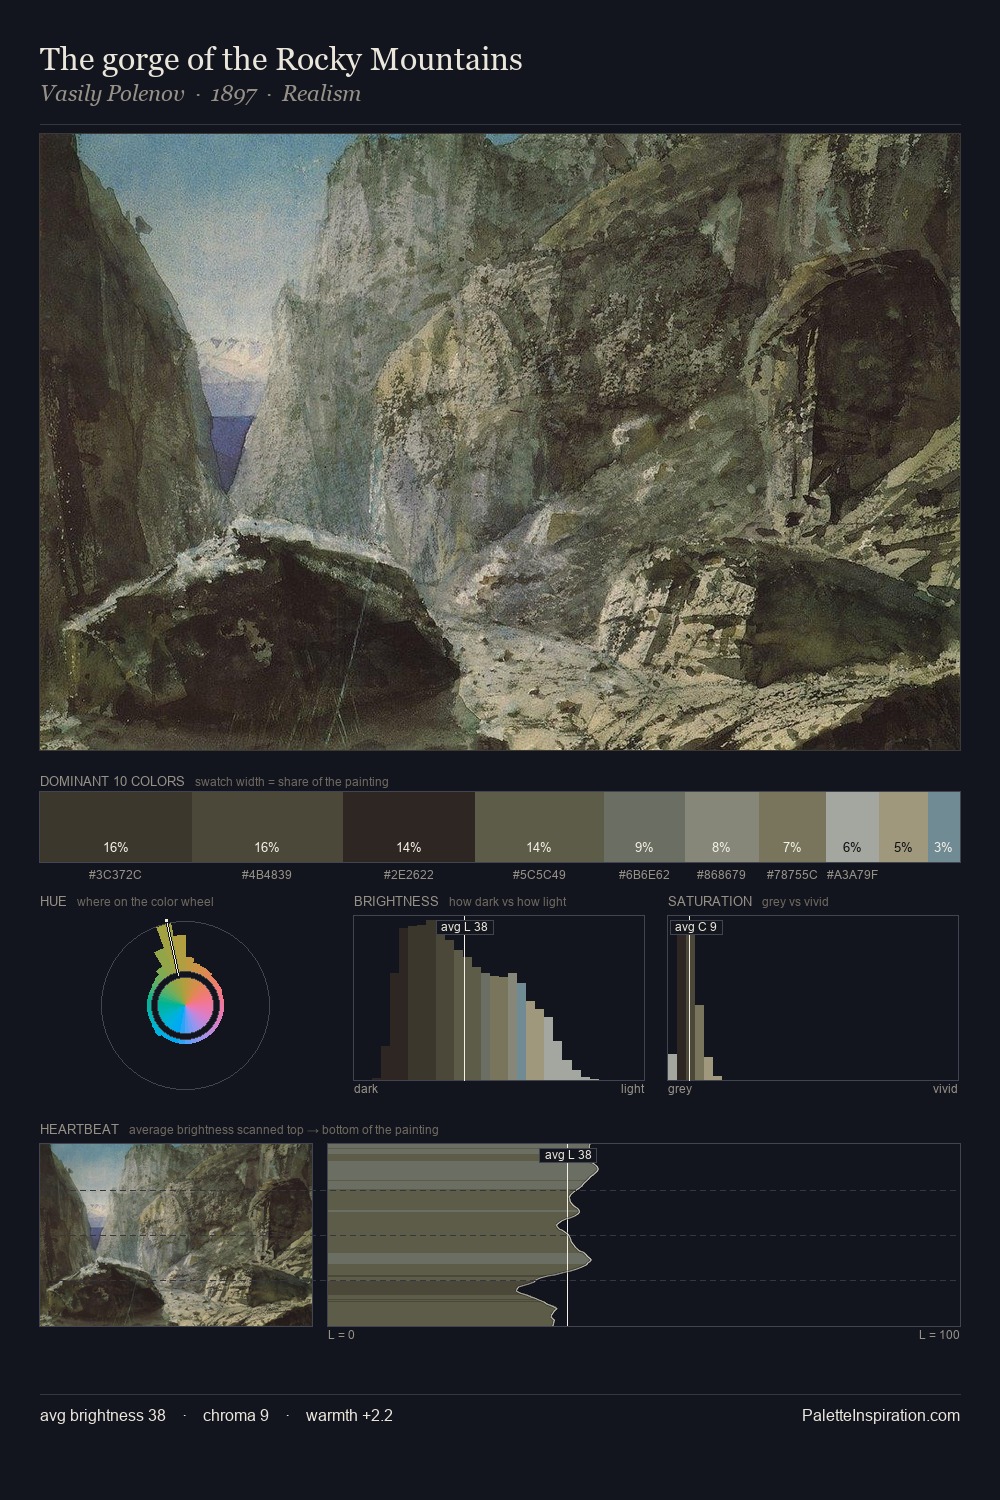Click the style 'Realism' in subtitle
This screenshot has height=1500, width=1000.
(321, 94)
